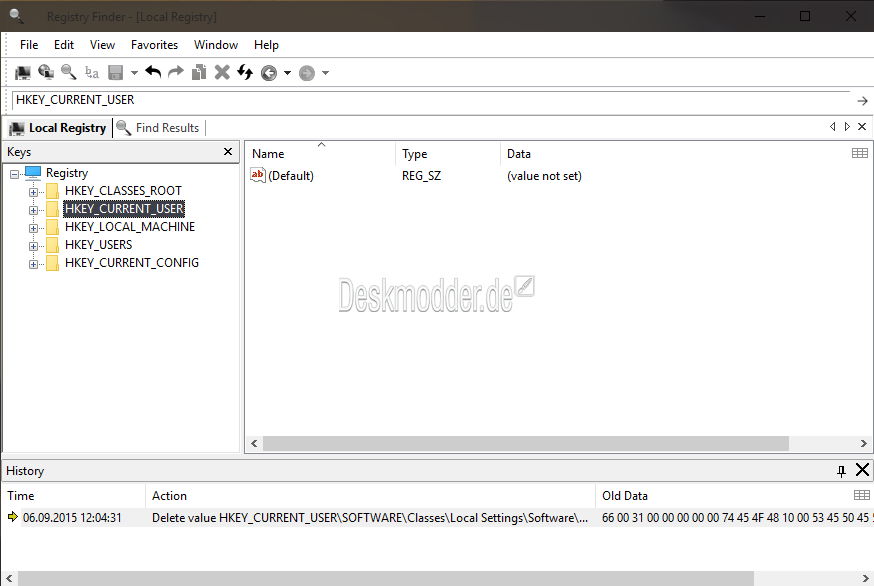The height and width of the screenshot is (586, 874).
Task: Open the Favorites menu
Action: (154, 45)
